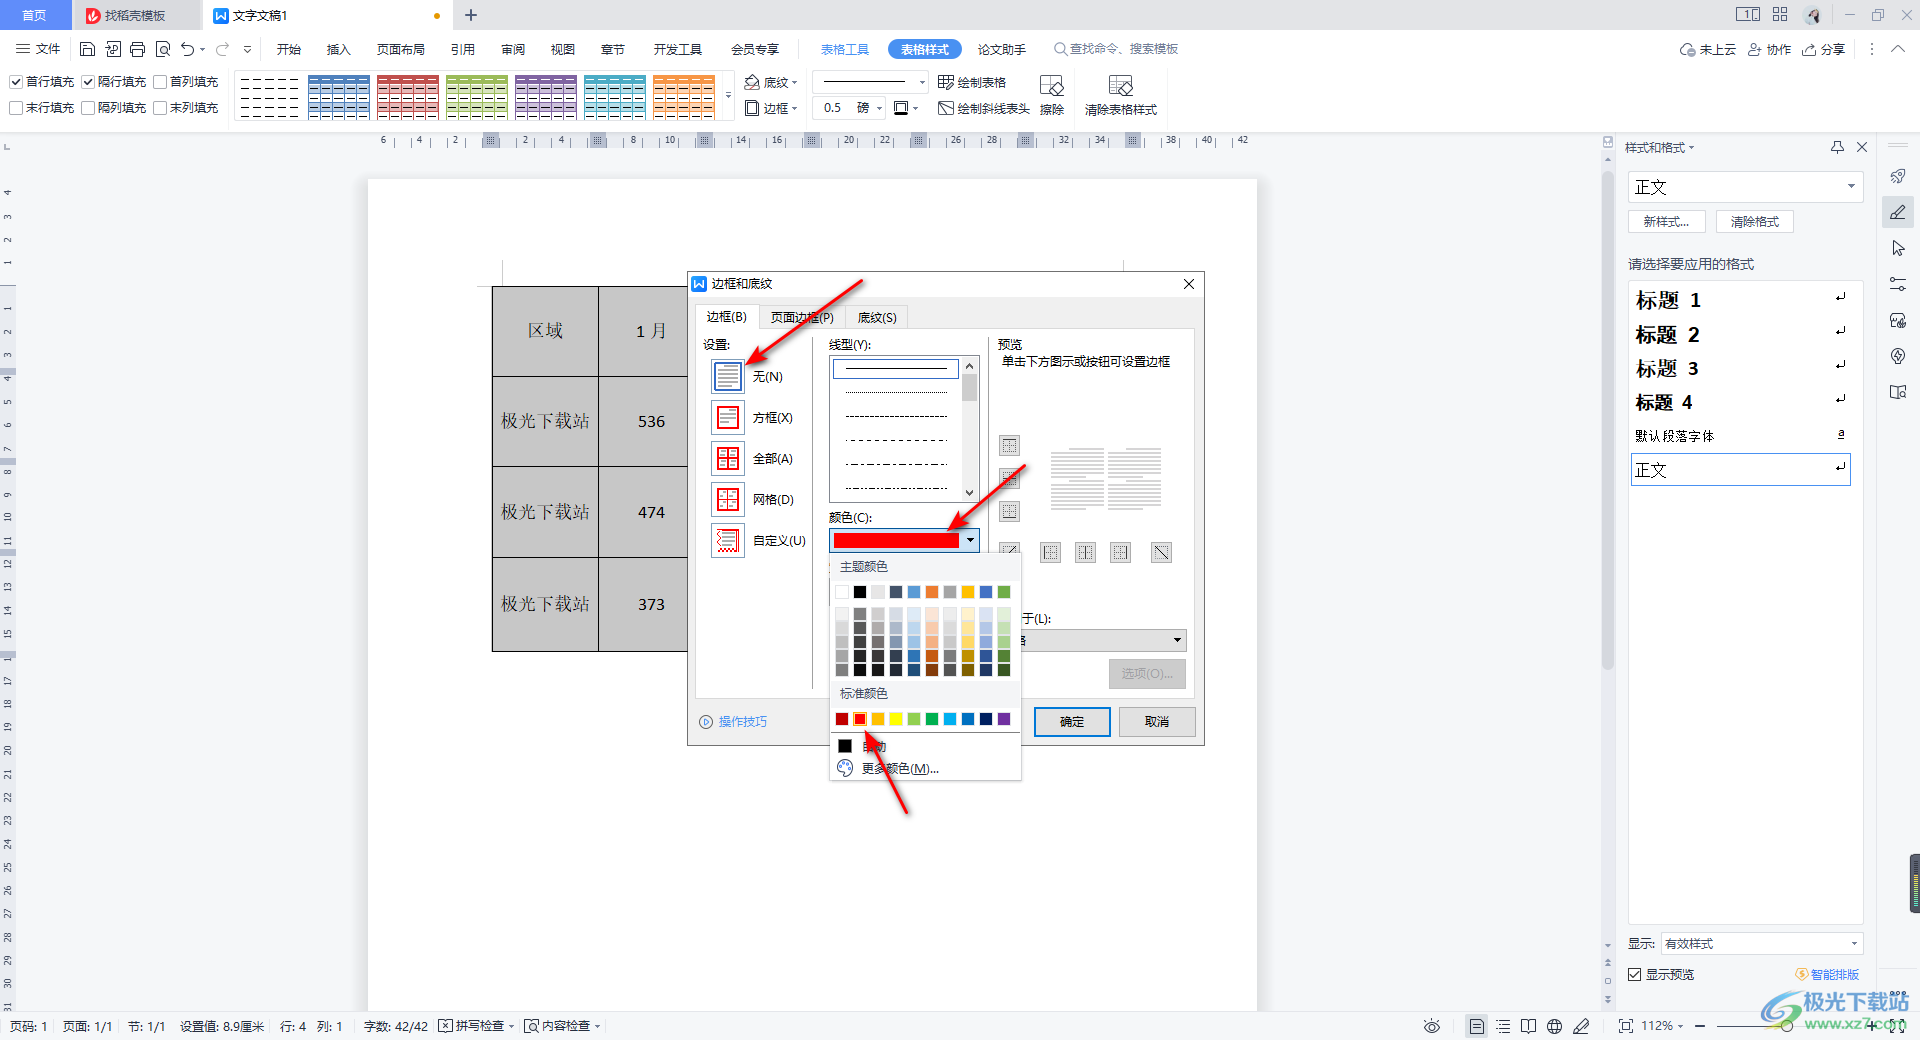
Task: Click the web layout globe icon in status bar
Action: [x=1554, y=1026]
